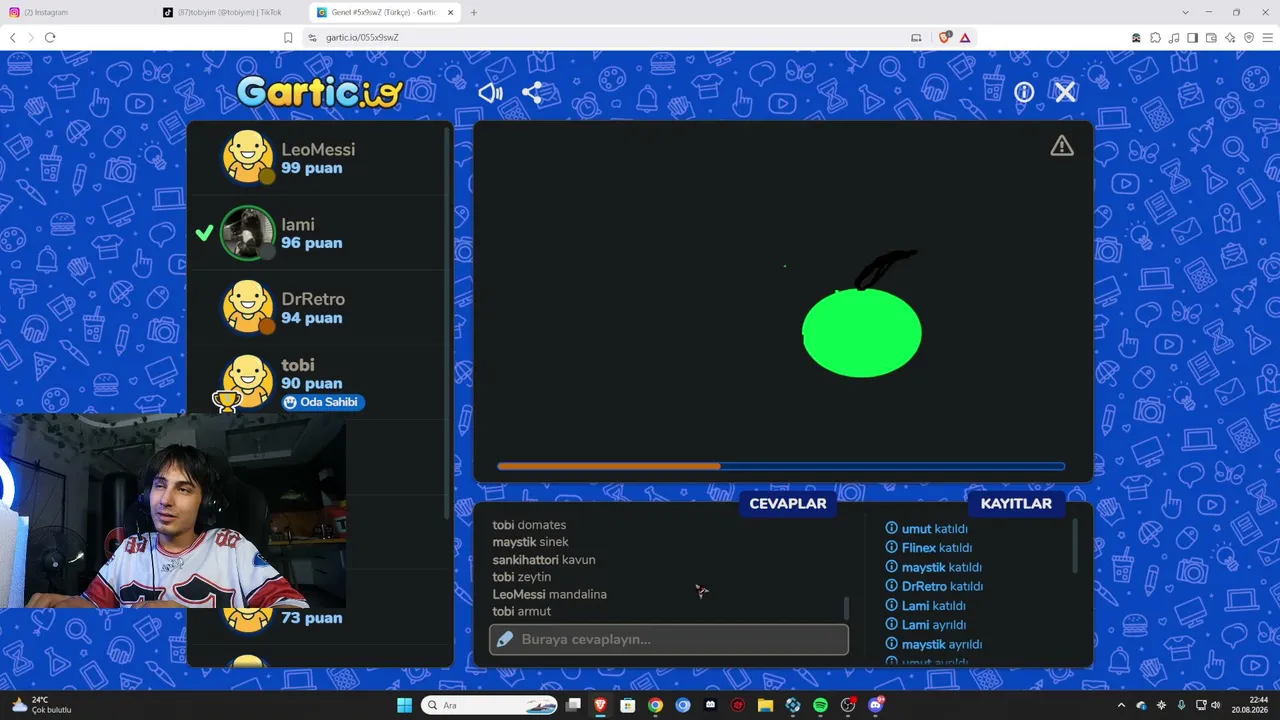Screen dimensions: 1280x720
Task: Open Discord from the taskbar
Action: point(876,705)
